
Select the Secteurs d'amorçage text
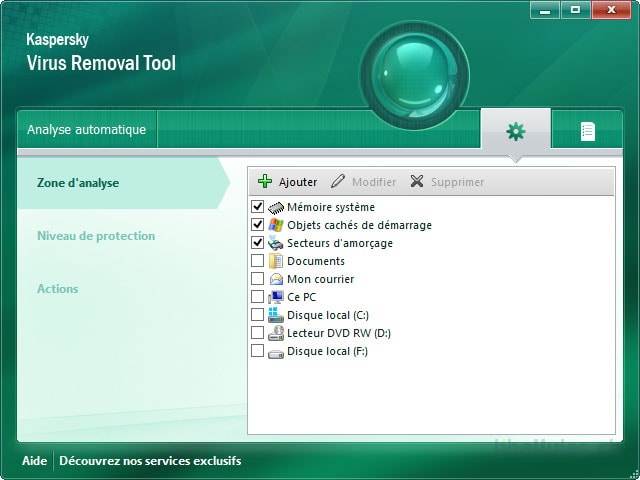340,243
